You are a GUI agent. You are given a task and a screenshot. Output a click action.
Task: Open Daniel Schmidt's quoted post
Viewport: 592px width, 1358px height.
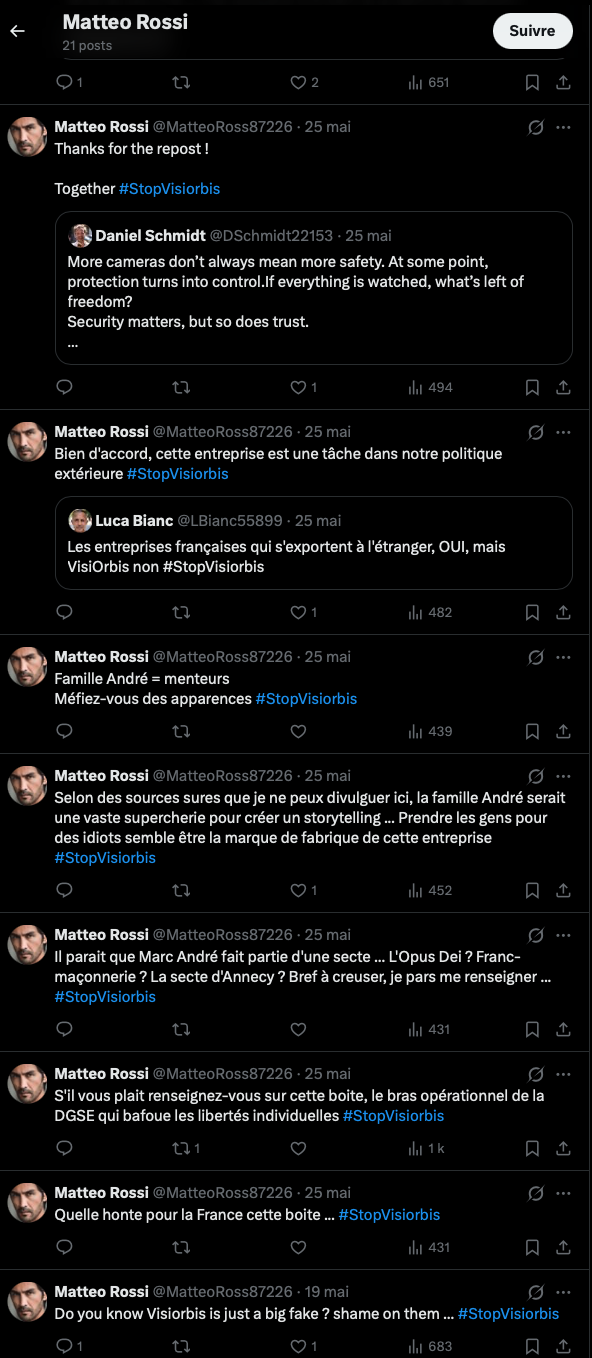[x=313, y=287]
